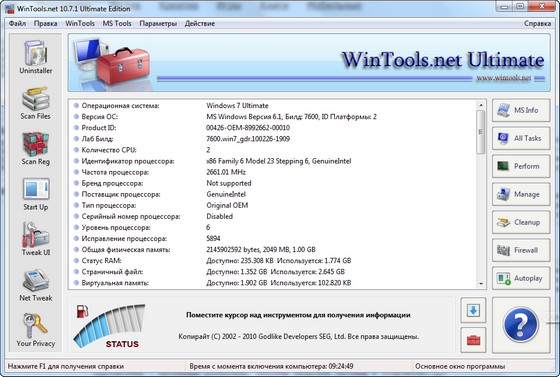The image size is (560, 377).
Task: Open the Файл menu
Action: 17,24
